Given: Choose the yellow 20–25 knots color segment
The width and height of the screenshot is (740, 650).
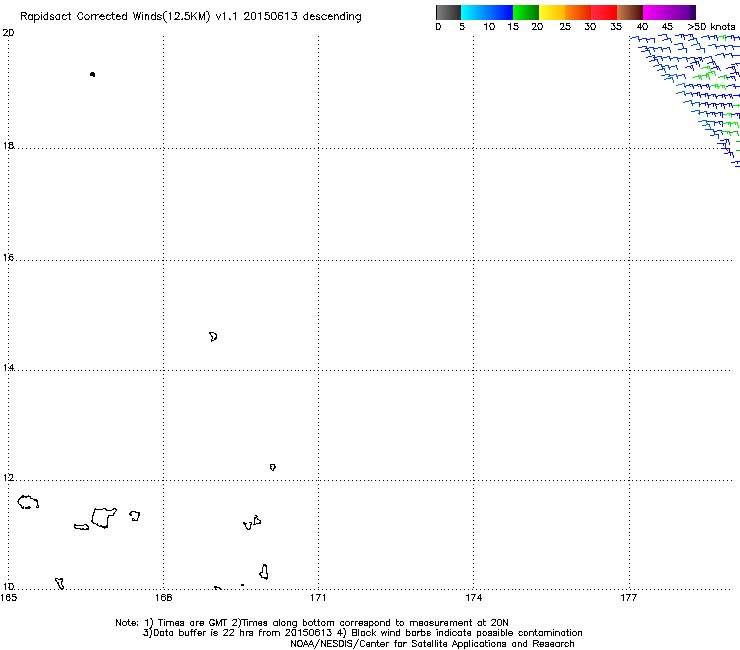Looking at the screenshot, I should (x=552, y=12).
